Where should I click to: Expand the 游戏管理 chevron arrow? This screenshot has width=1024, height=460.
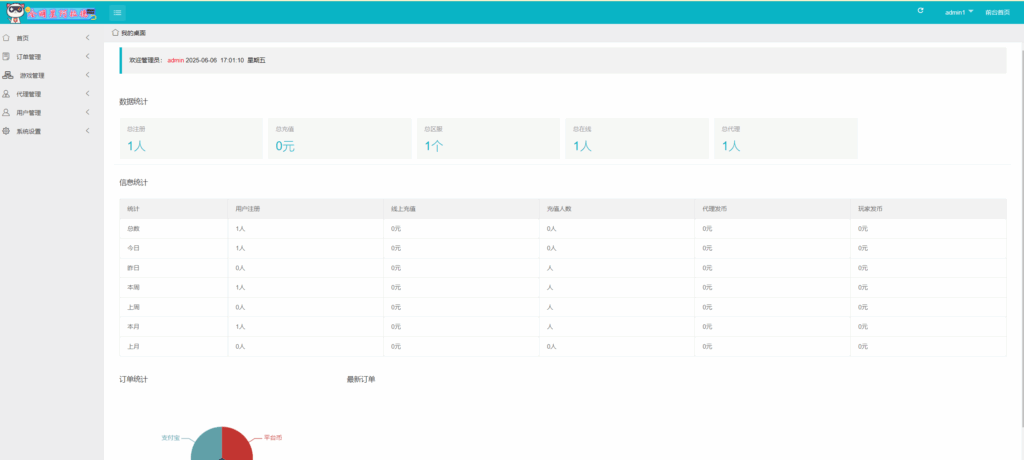click(88, 75)
